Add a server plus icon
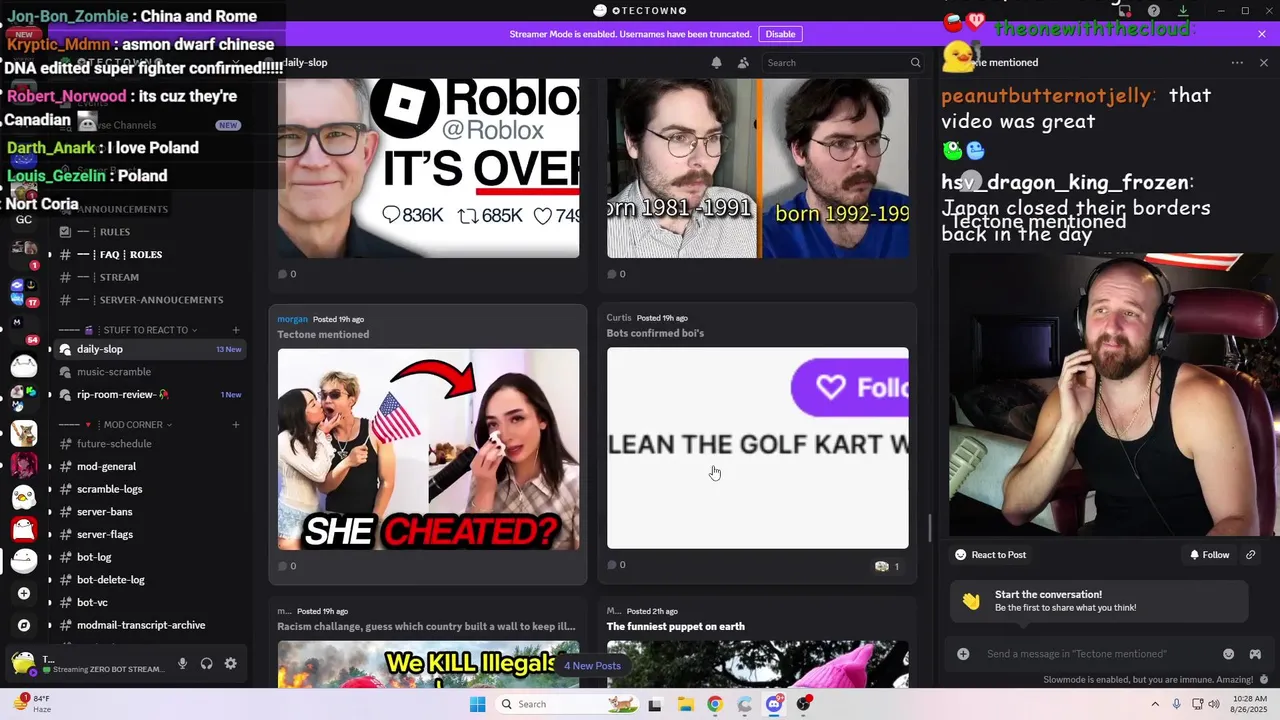1280x720 pixels. [24, 593]
